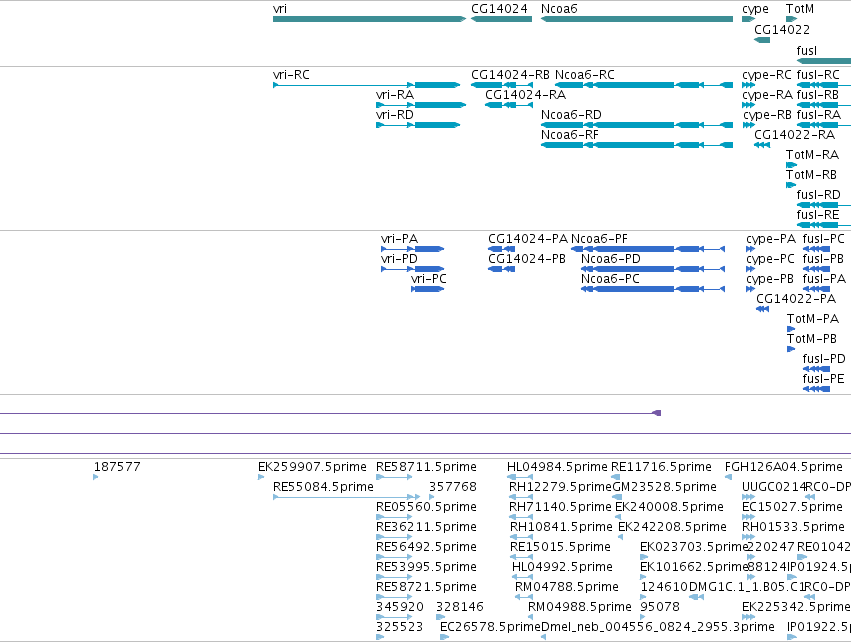
Task: Click the TotM gene name label
Action: (800, 9)
